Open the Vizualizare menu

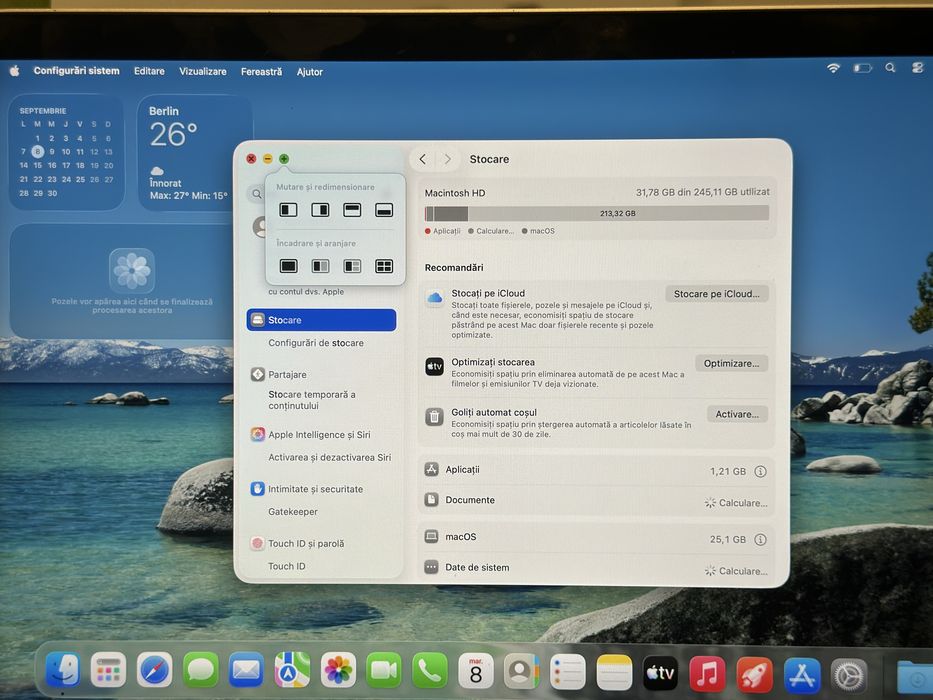pos(203,71)
